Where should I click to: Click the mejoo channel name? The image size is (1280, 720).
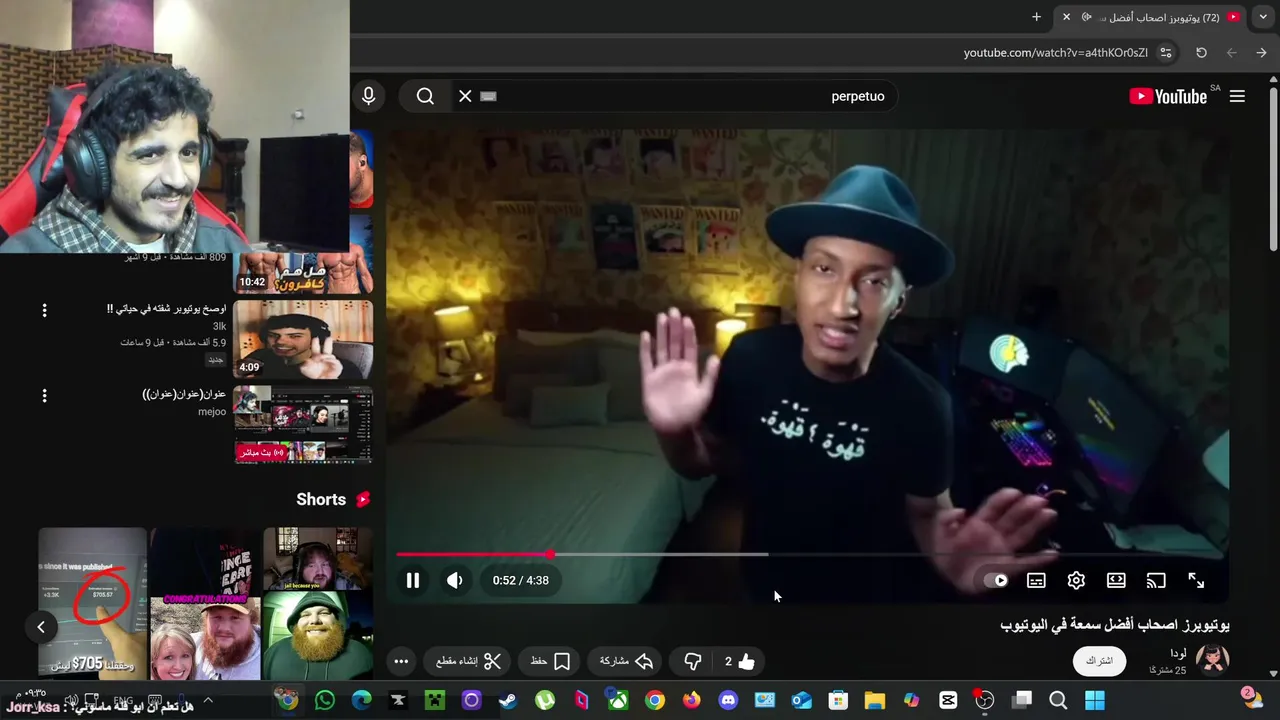(x=212, y=411)
